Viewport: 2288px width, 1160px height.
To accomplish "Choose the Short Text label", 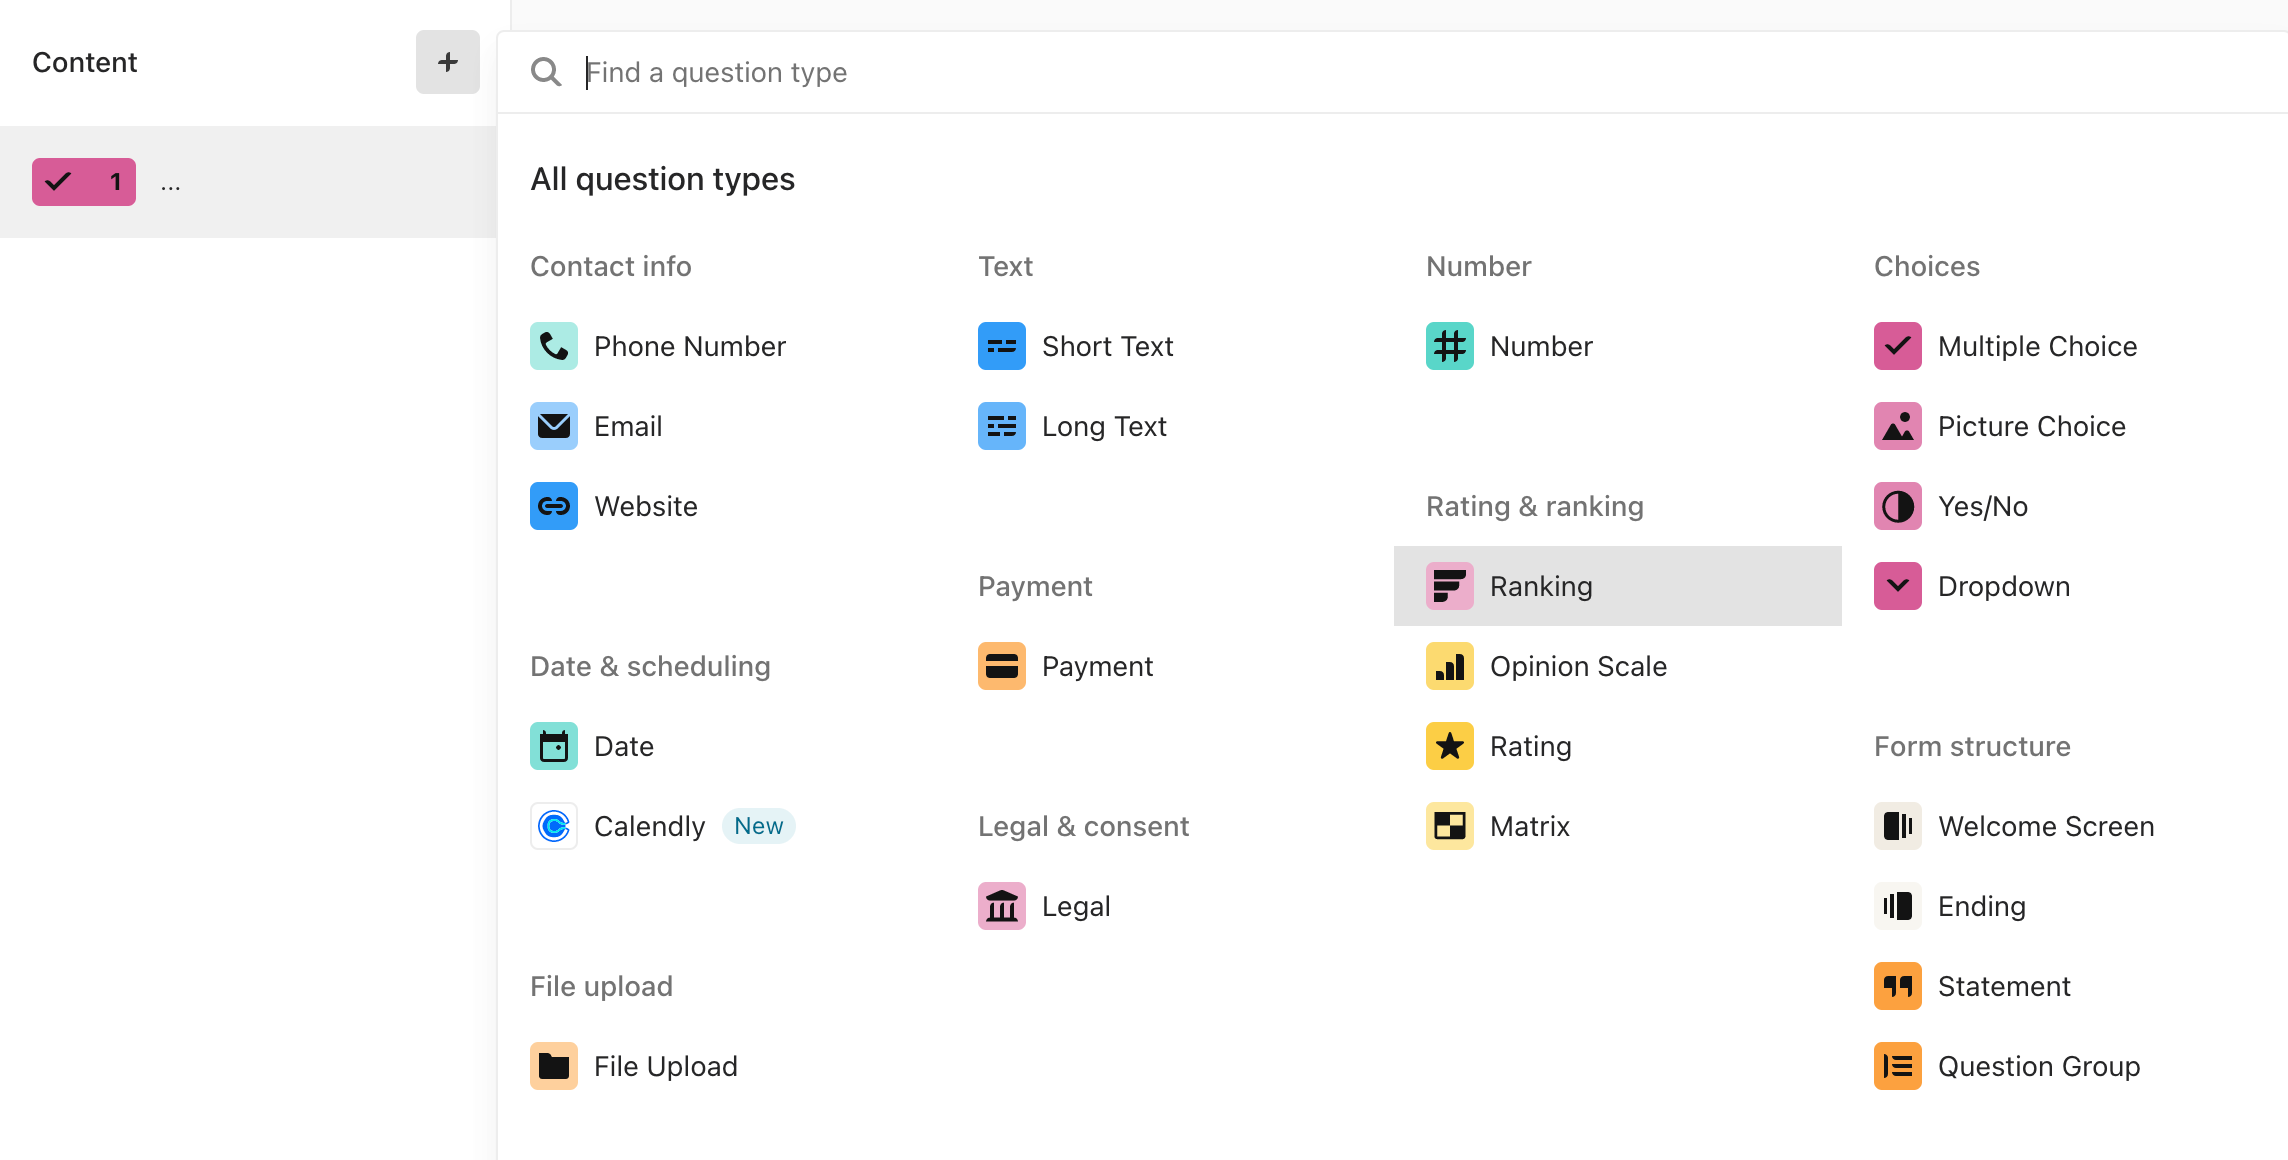I will (1108, 346).
